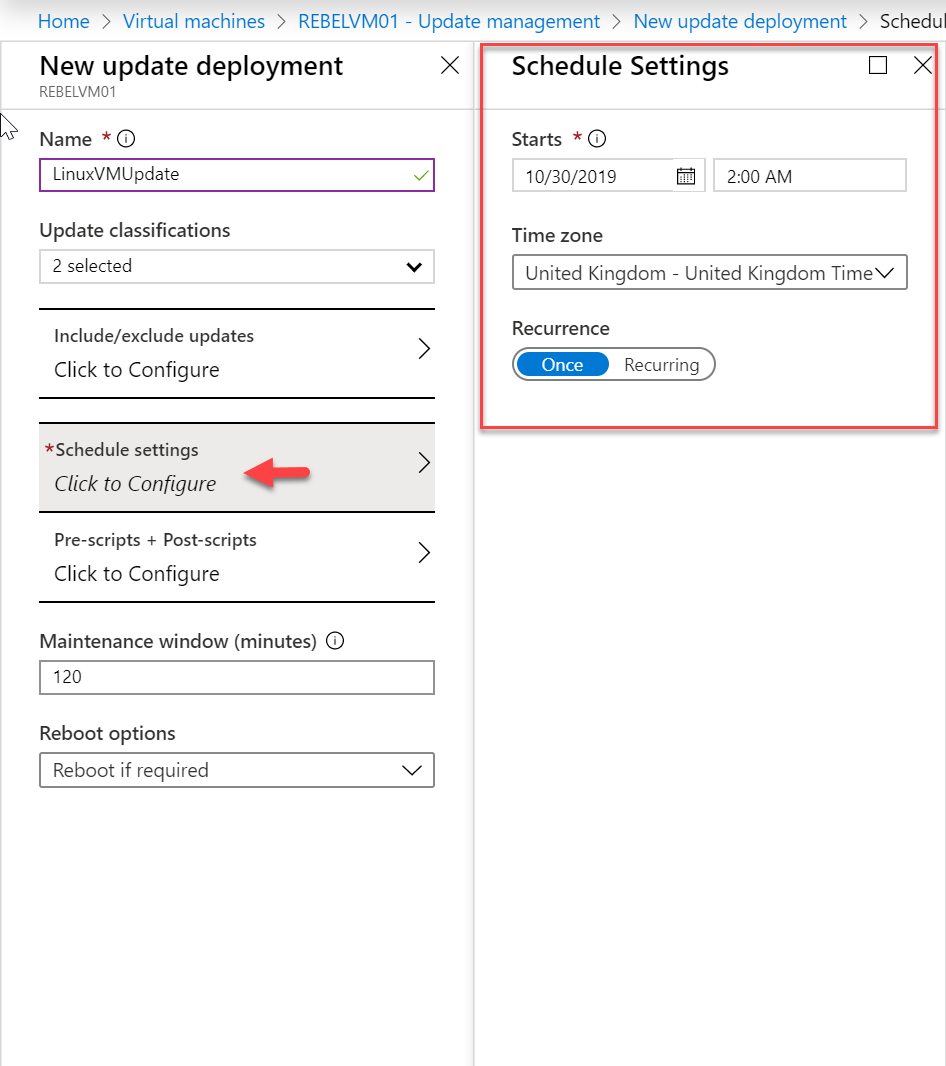This screenshot has width=946, height=1066.
Task: Click the Maintenance window minutes field
Action: point(237,677)
